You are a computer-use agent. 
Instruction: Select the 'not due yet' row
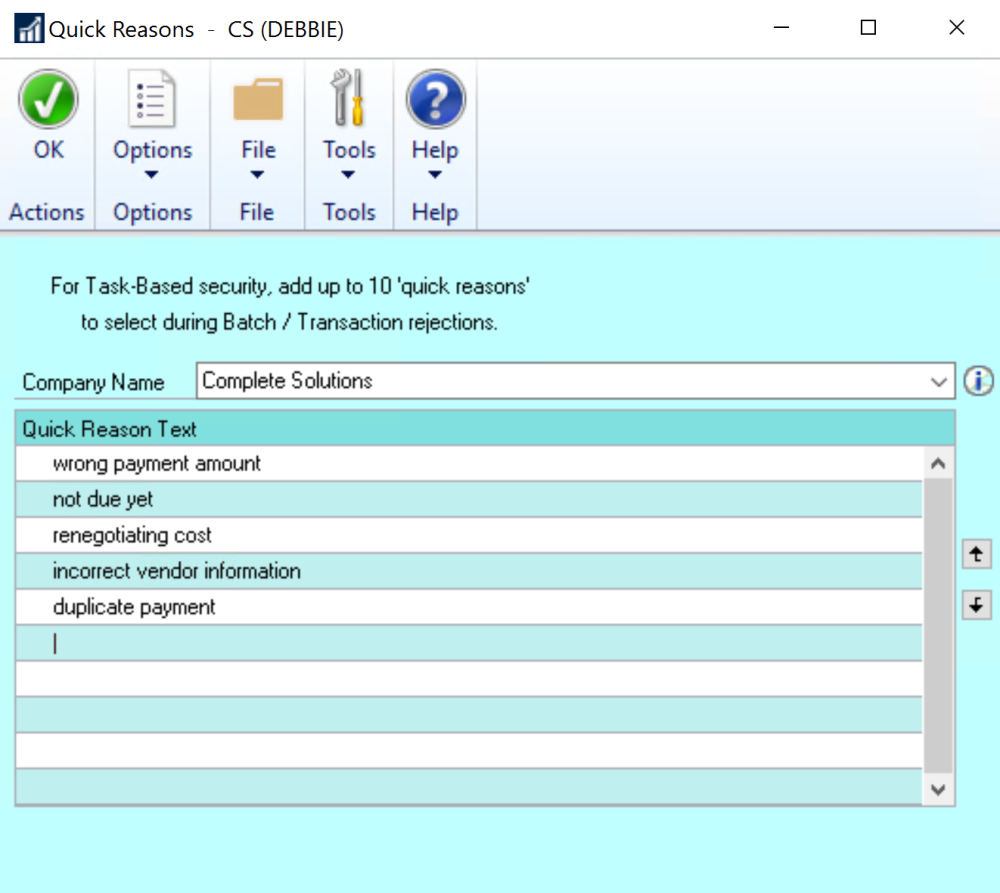pos(469,499)
